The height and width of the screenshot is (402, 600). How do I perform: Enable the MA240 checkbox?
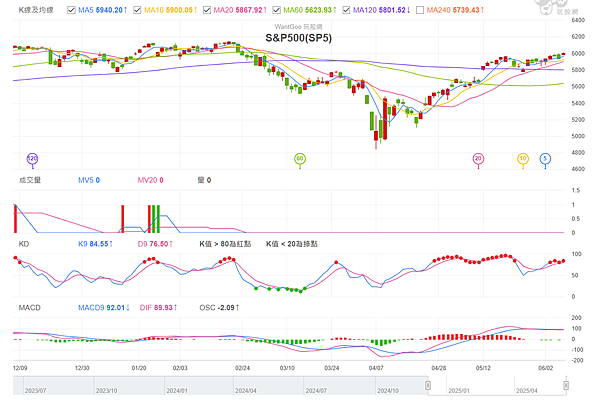point(420,10)
